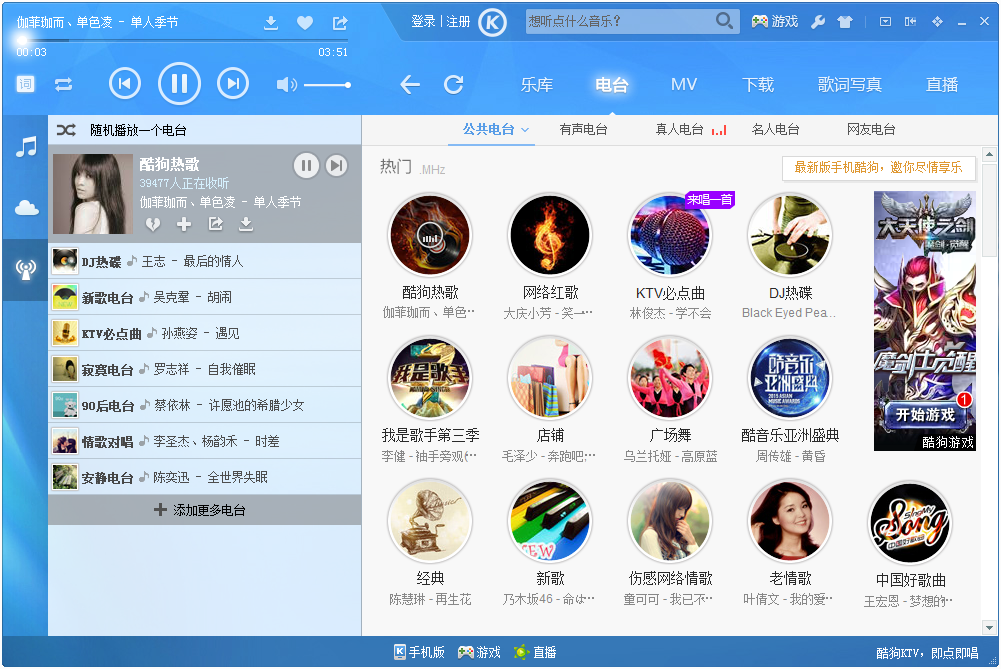
Task: Play the 我是歌手第三季 thumbnail
Action: coord(430,378)
